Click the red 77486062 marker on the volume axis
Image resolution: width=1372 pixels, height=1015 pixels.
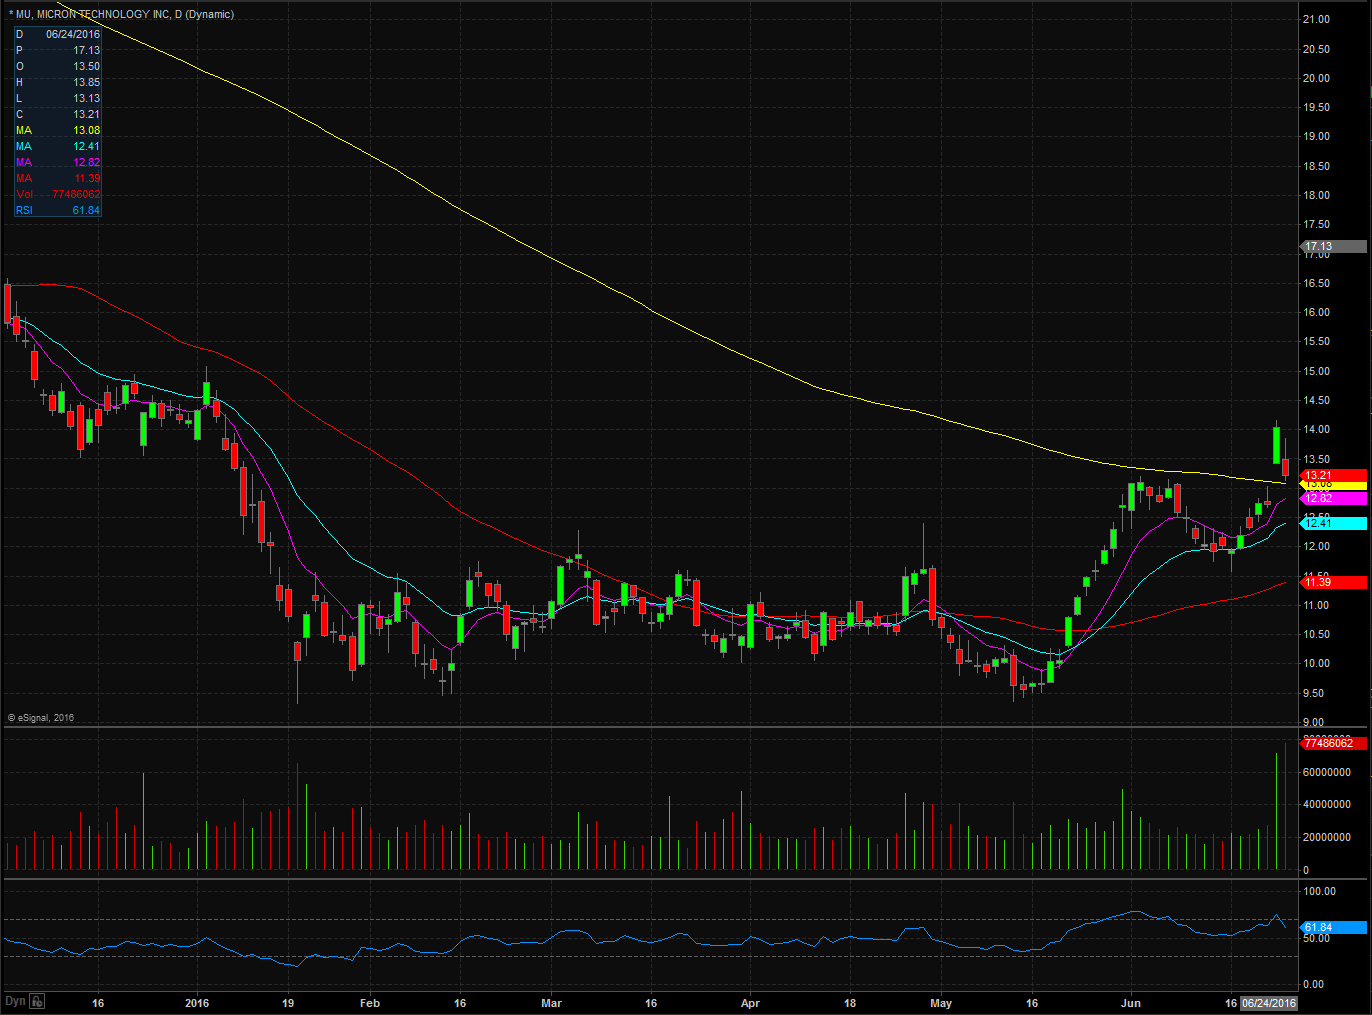pos(1334,743)
